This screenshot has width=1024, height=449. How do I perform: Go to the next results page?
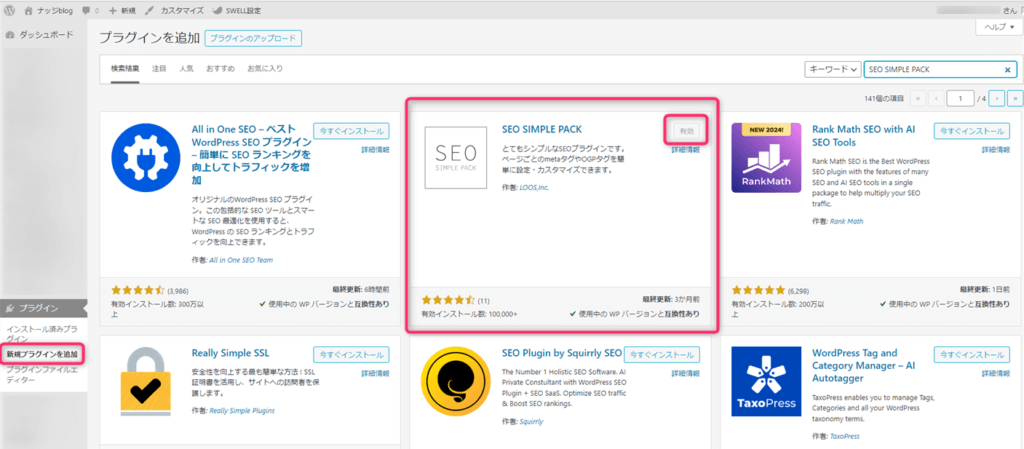click(997, 99)
